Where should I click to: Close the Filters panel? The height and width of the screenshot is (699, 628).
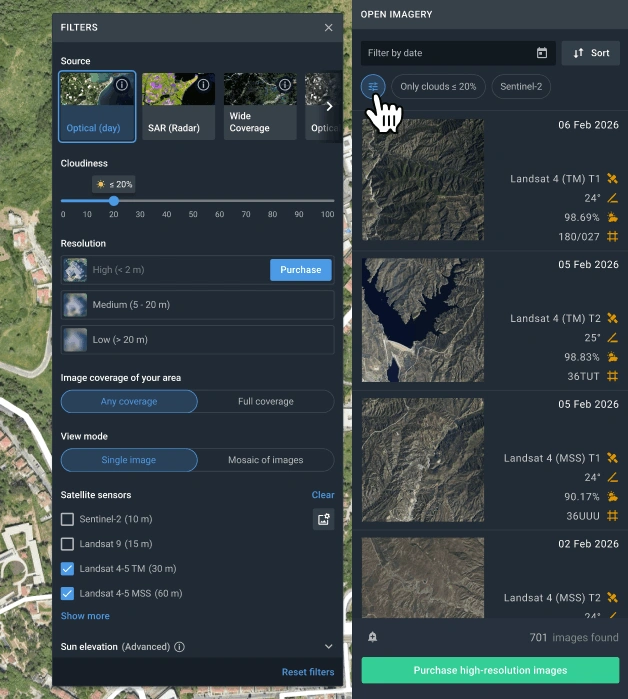tap(328, 28)
